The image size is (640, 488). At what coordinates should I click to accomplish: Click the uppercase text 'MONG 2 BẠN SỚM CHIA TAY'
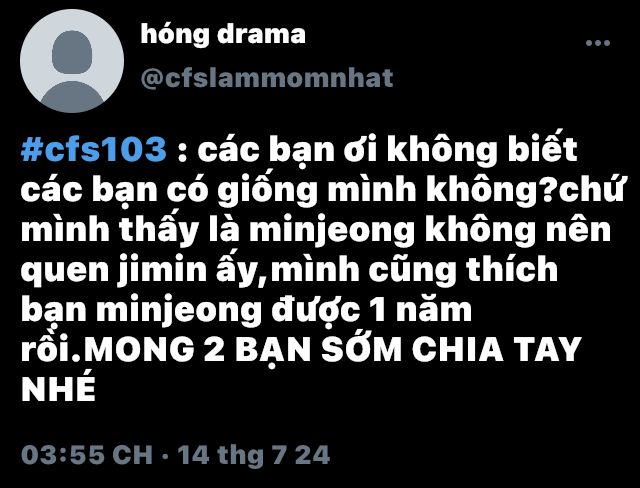333,350
